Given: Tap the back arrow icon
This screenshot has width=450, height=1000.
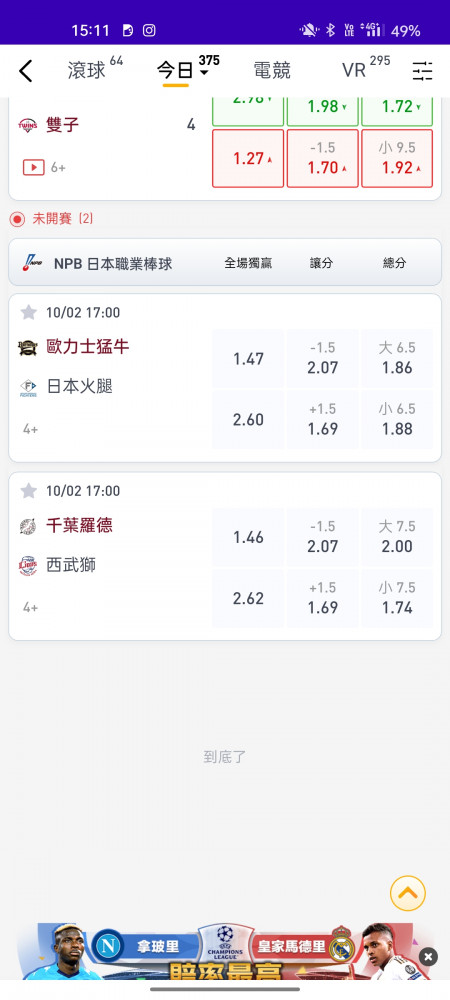Looking at the screenshot, I should 25,71.
